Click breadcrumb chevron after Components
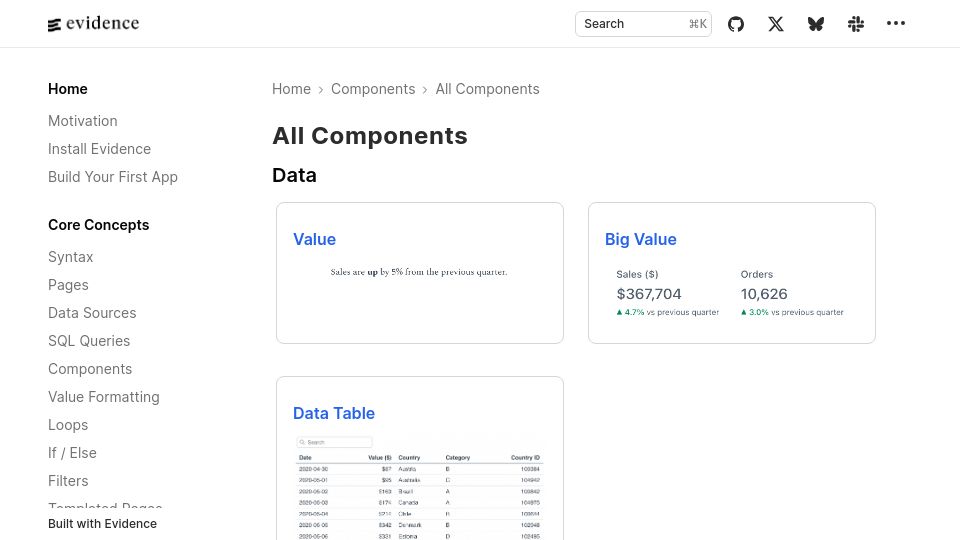This screenshot has height=540, width=960. point(425,90)
